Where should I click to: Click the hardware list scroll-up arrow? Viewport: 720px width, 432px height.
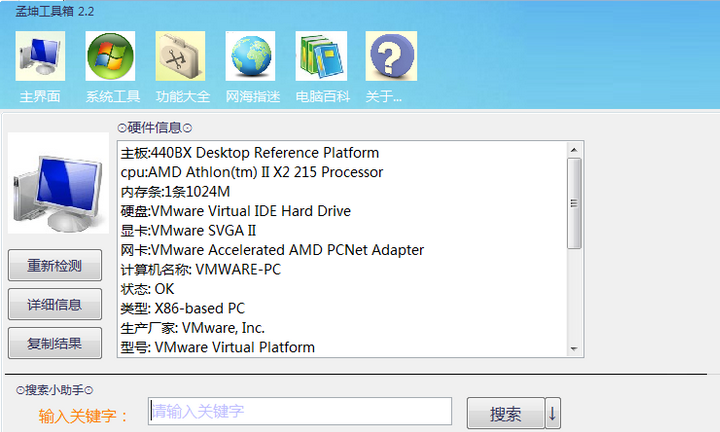tap(574, 150)
